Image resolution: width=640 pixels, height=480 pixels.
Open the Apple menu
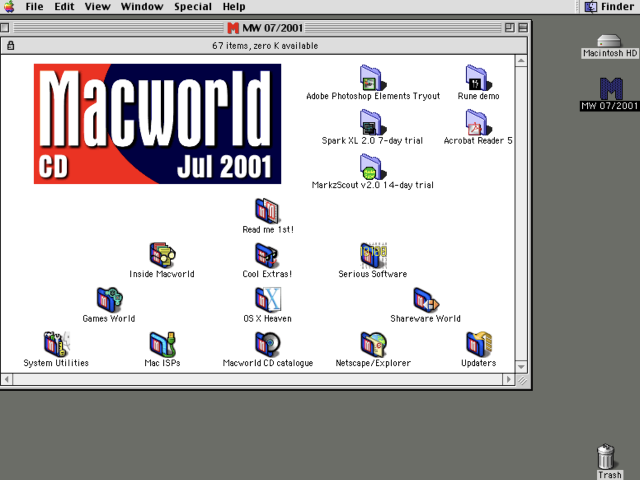(9, 7)
